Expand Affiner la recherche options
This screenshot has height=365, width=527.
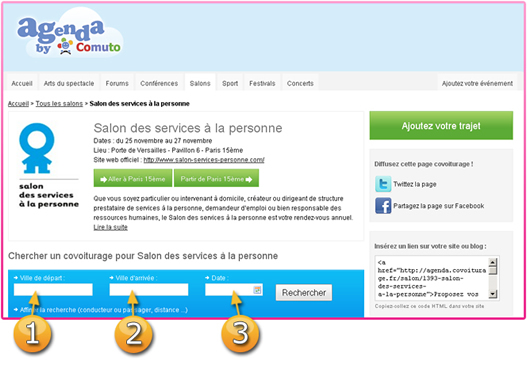coord(101,310)
